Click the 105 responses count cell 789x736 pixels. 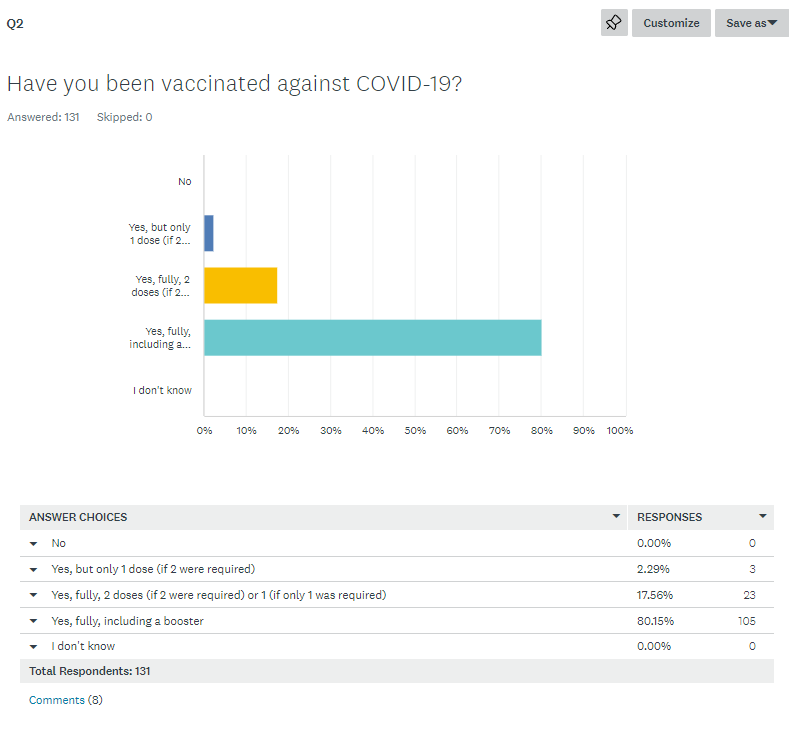(745, 622)
